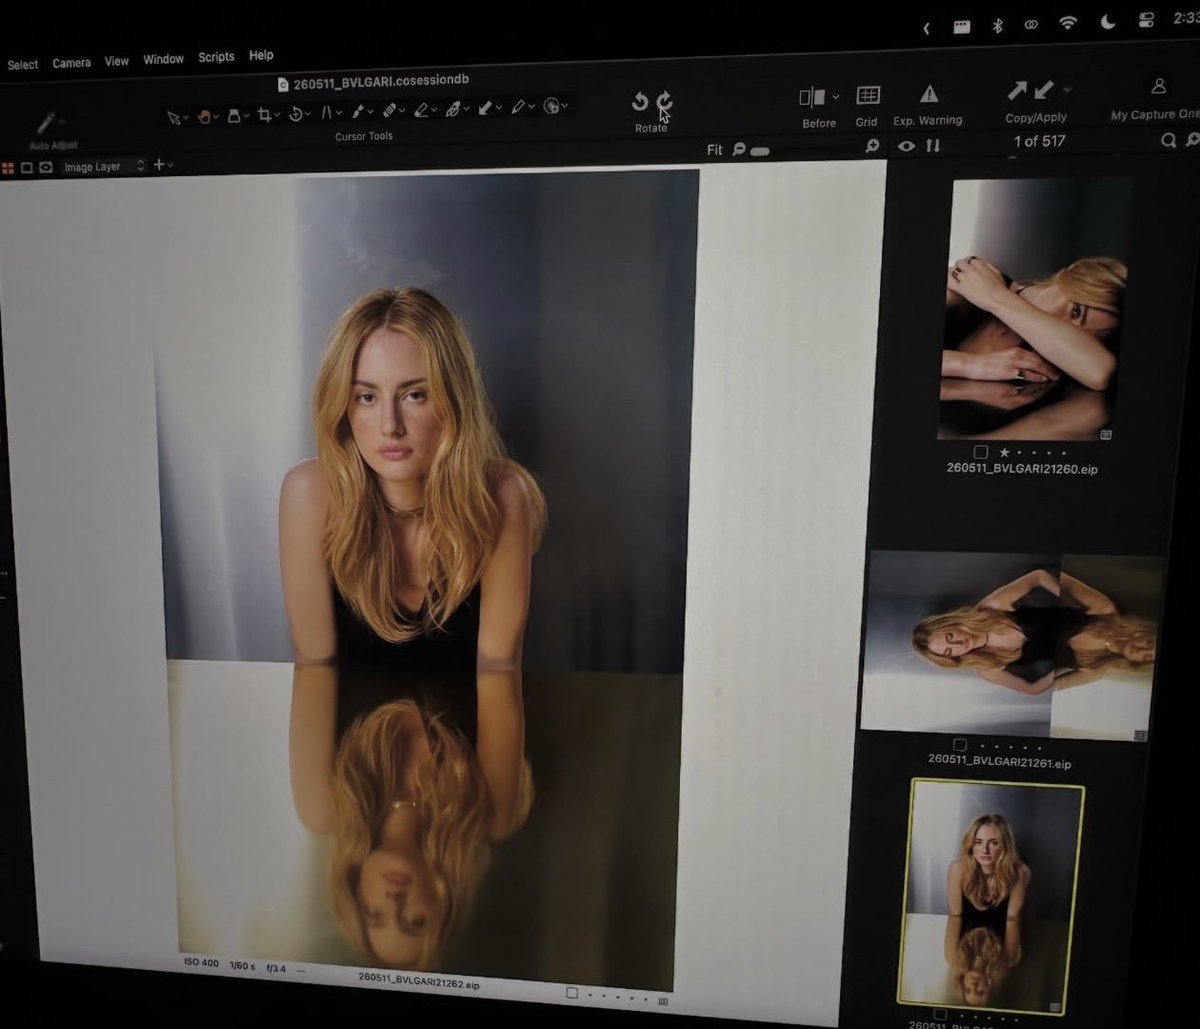Open the Before view options chevron
Viewport: 1200px width, 1029px height.
coord(835,96)
